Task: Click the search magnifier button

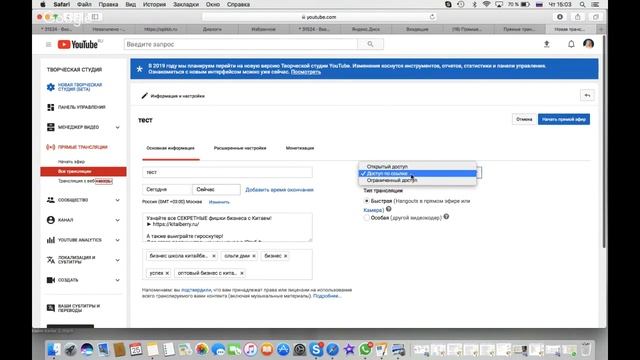Action: coord(370,44)
